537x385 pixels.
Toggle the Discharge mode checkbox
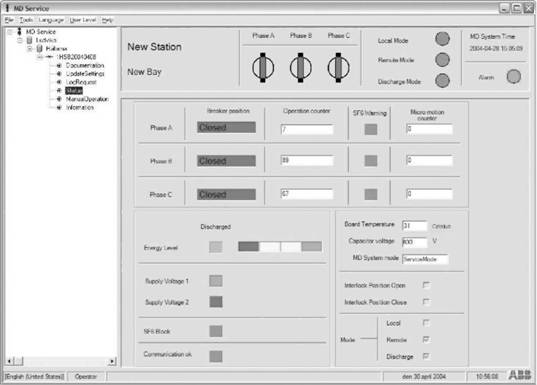pos(426,356)
